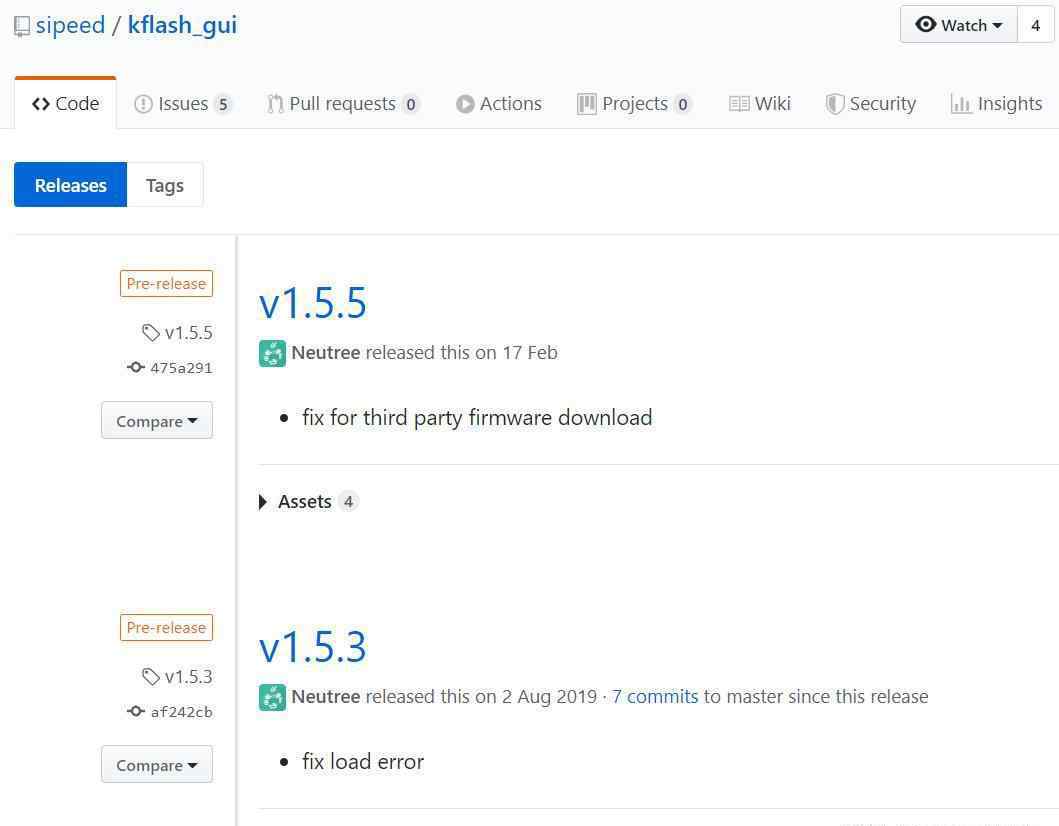Switch to the Issues tab
1059x826 pixels.
coord(183,104)
